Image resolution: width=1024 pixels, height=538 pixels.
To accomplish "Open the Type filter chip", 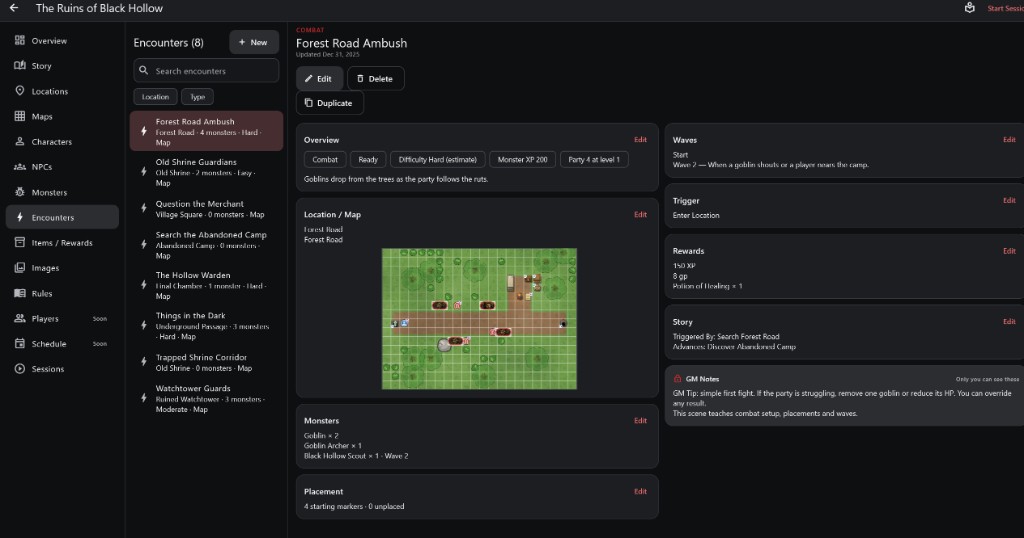I will pos(197,97).
